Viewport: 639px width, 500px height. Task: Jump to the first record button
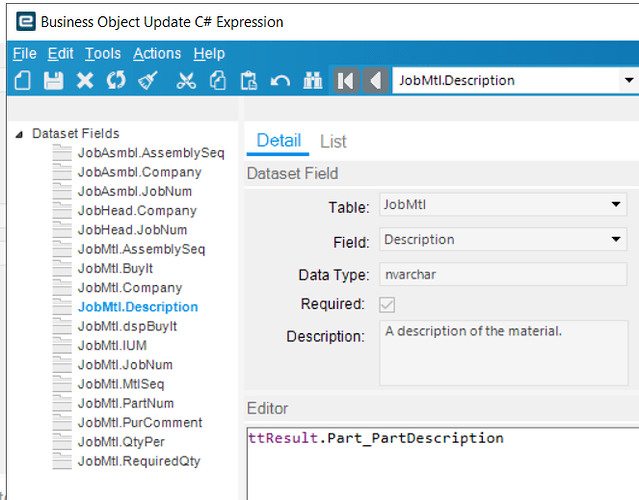345,81
